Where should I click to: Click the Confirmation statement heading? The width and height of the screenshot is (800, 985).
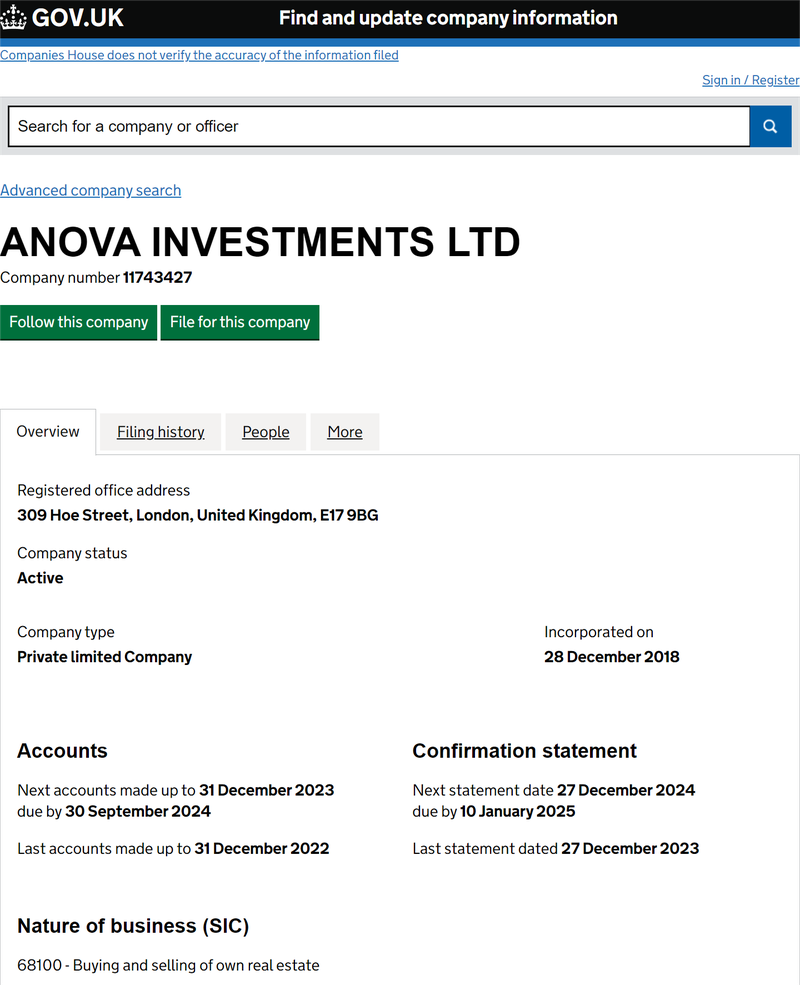pos(524,751)
